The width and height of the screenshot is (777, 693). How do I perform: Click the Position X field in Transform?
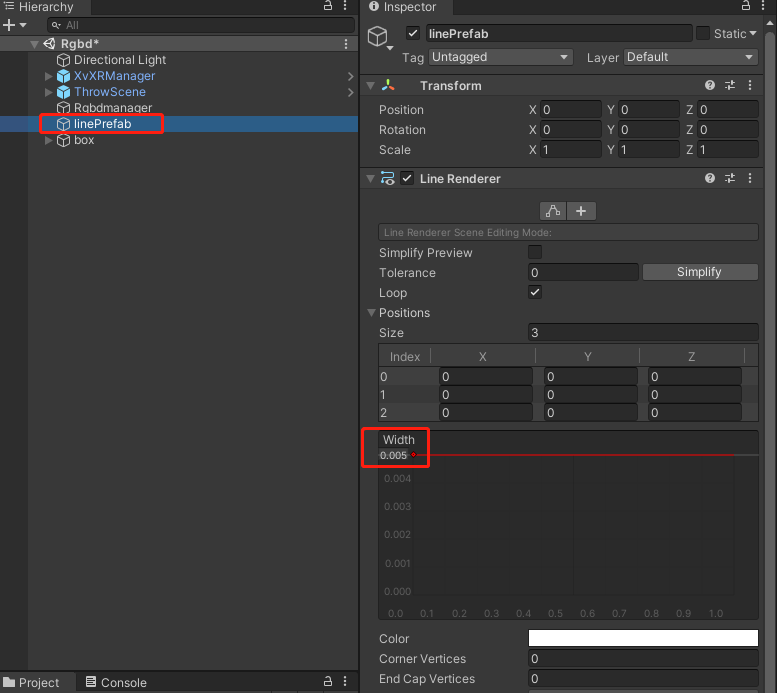pos(570,110)
